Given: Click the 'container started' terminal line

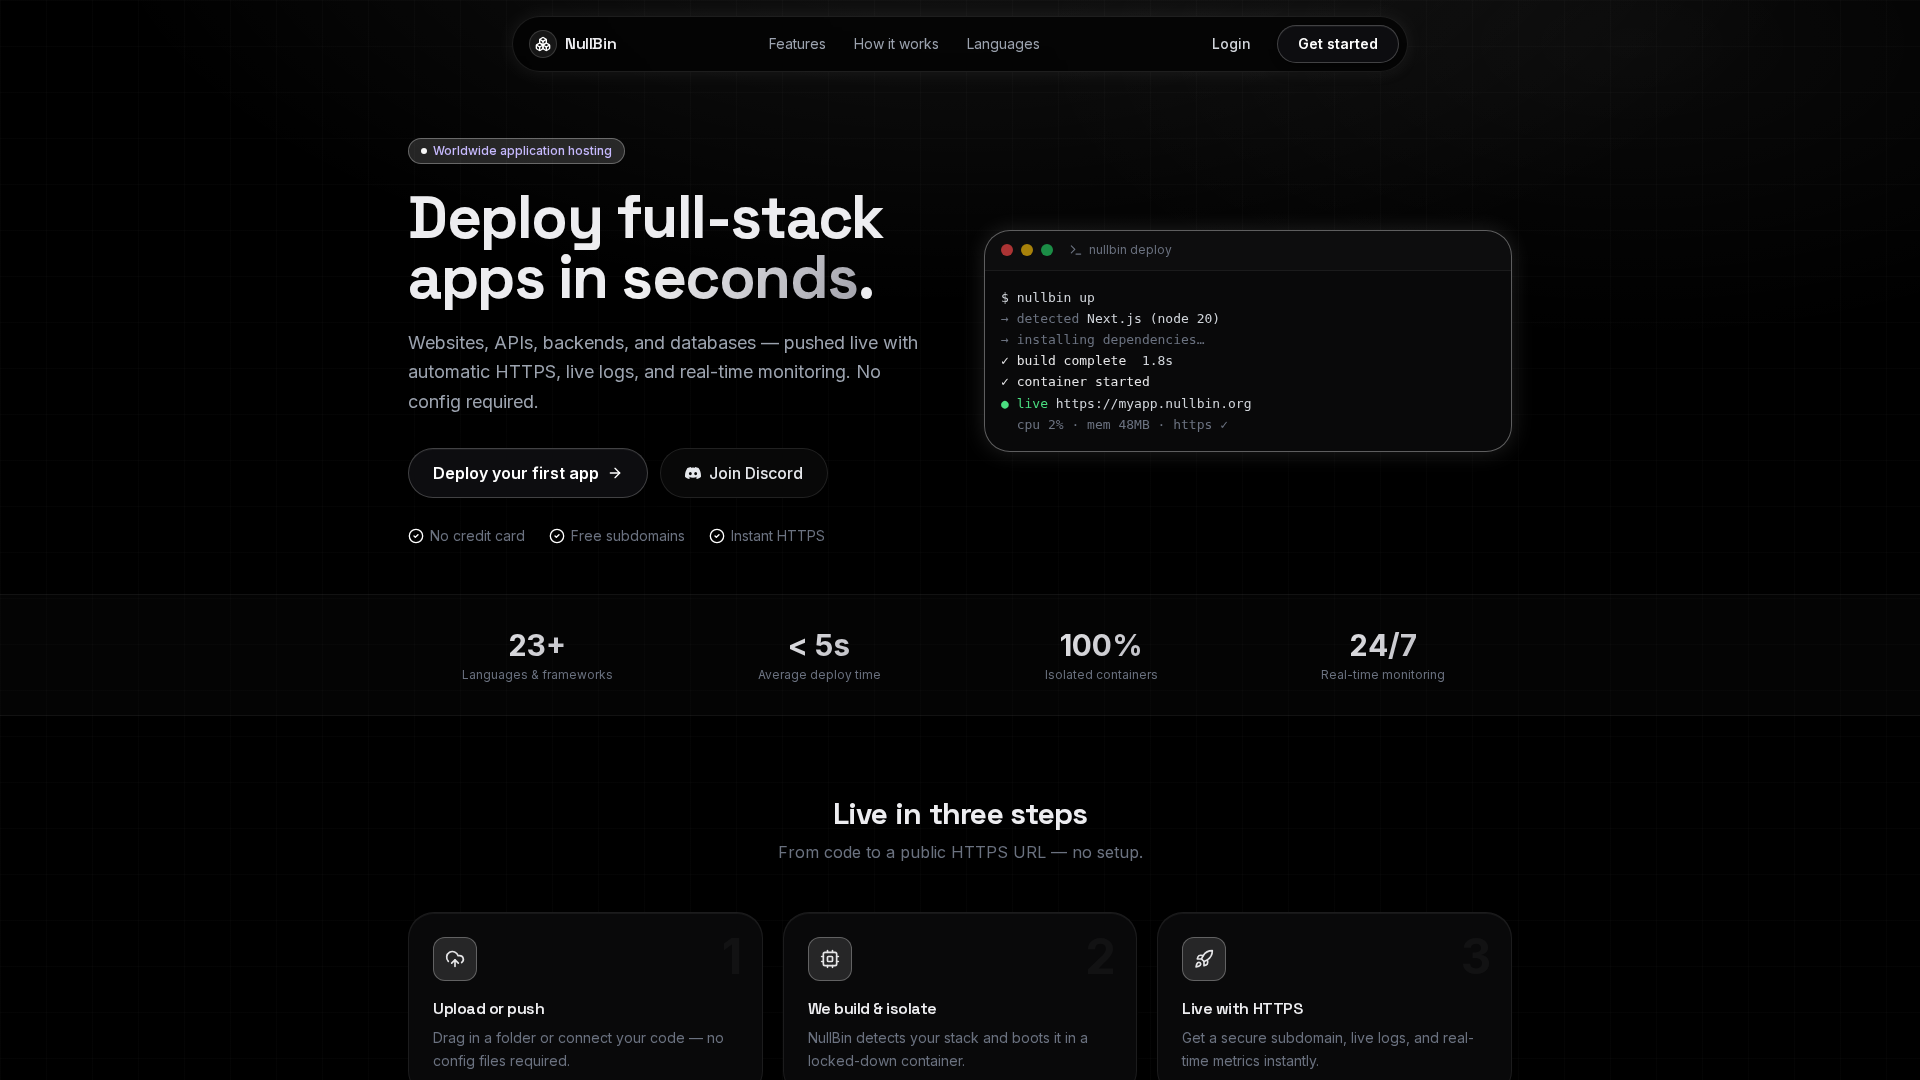Looking at the screenshot, I should point(1075,382).
